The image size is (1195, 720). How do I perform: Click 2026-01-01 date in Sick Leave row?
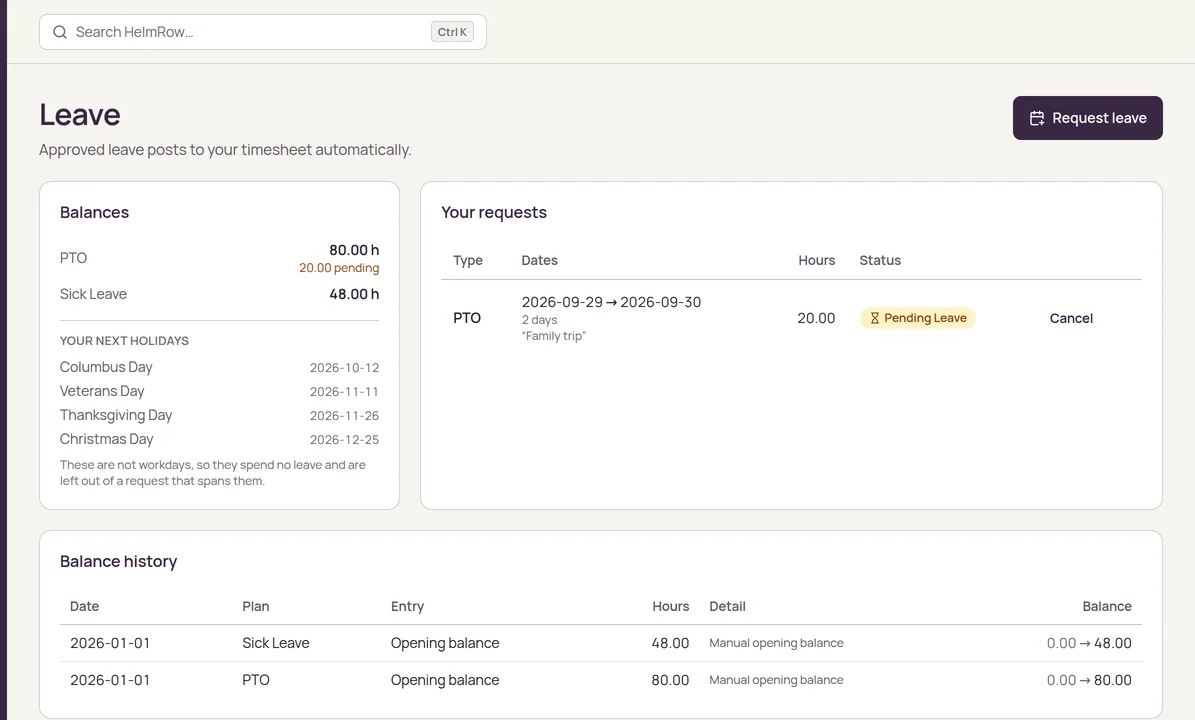[110, 643]
